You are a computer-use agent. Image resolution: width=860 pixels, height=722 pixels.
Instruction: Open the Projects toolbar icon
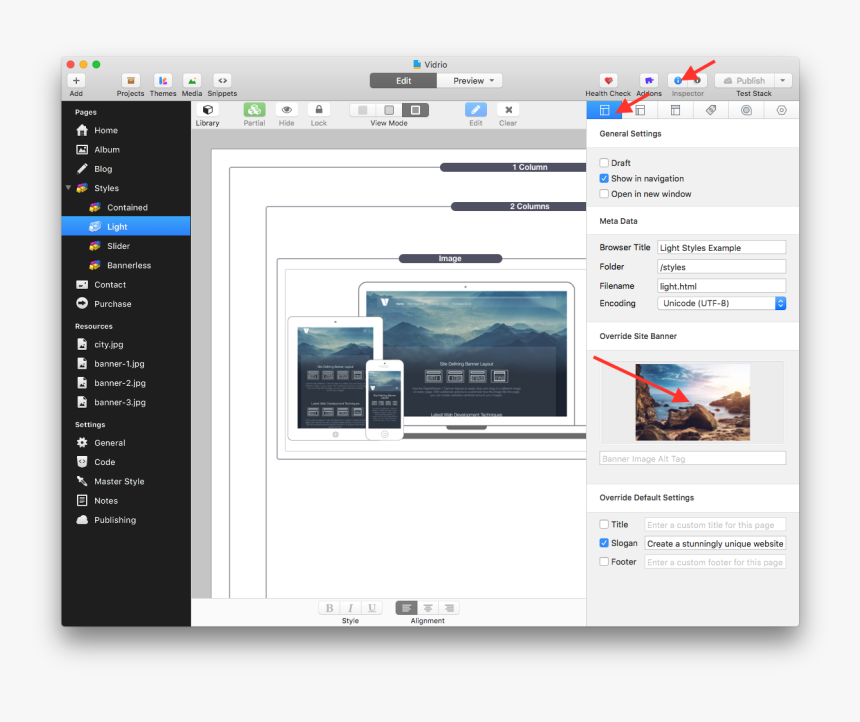click(x=130, y=81)
